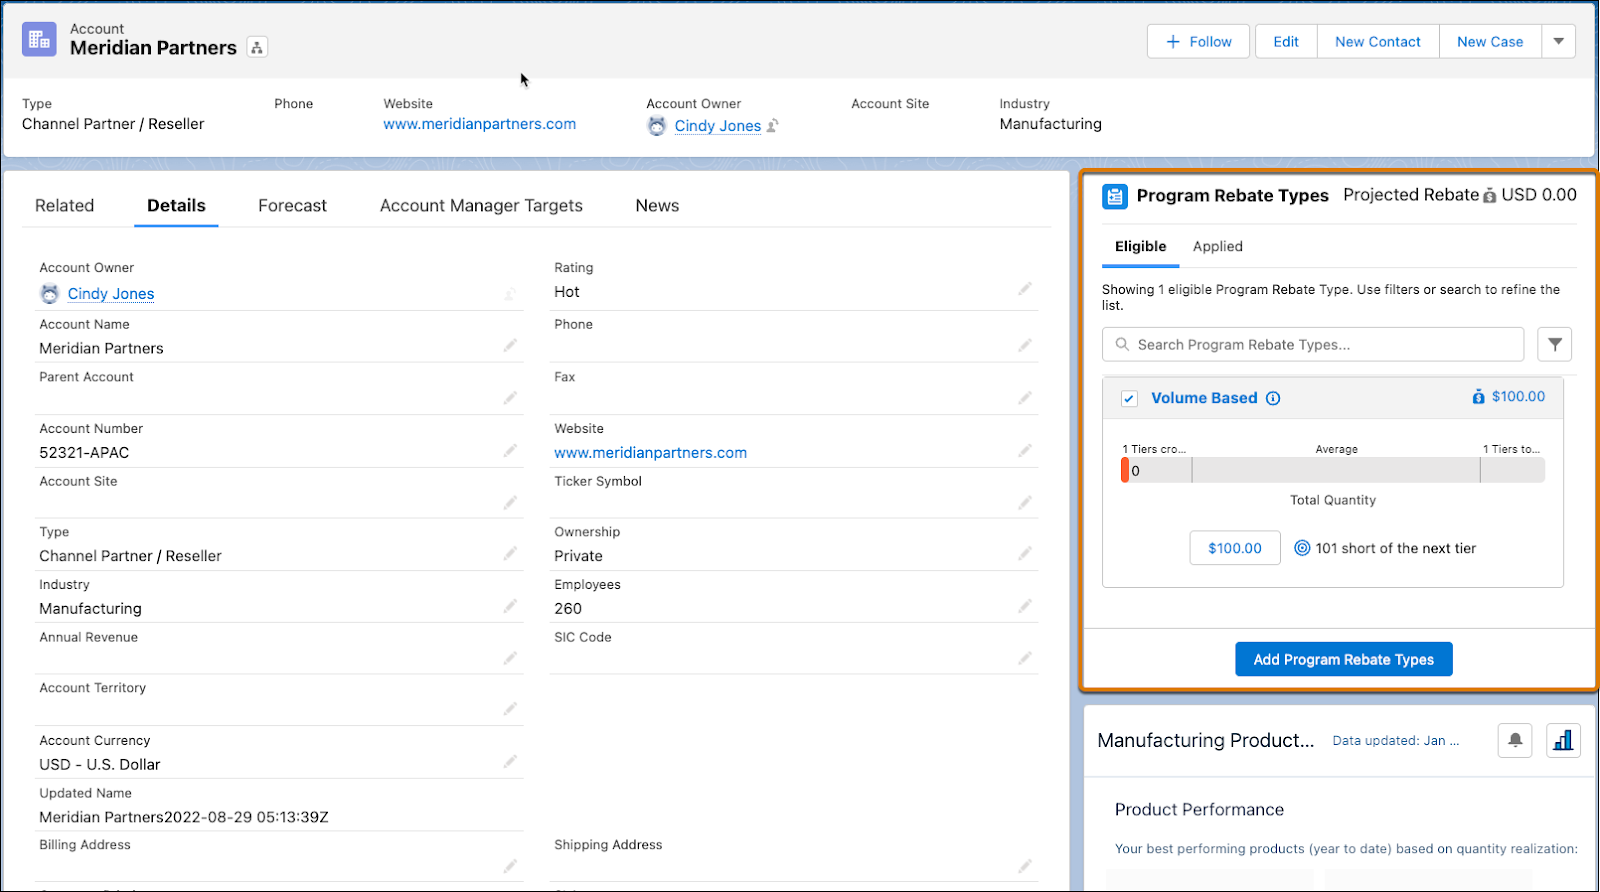Click the New Contact button
Image resolution: width=1600 pixels, height=892 pixels.
coord(1377,41)
